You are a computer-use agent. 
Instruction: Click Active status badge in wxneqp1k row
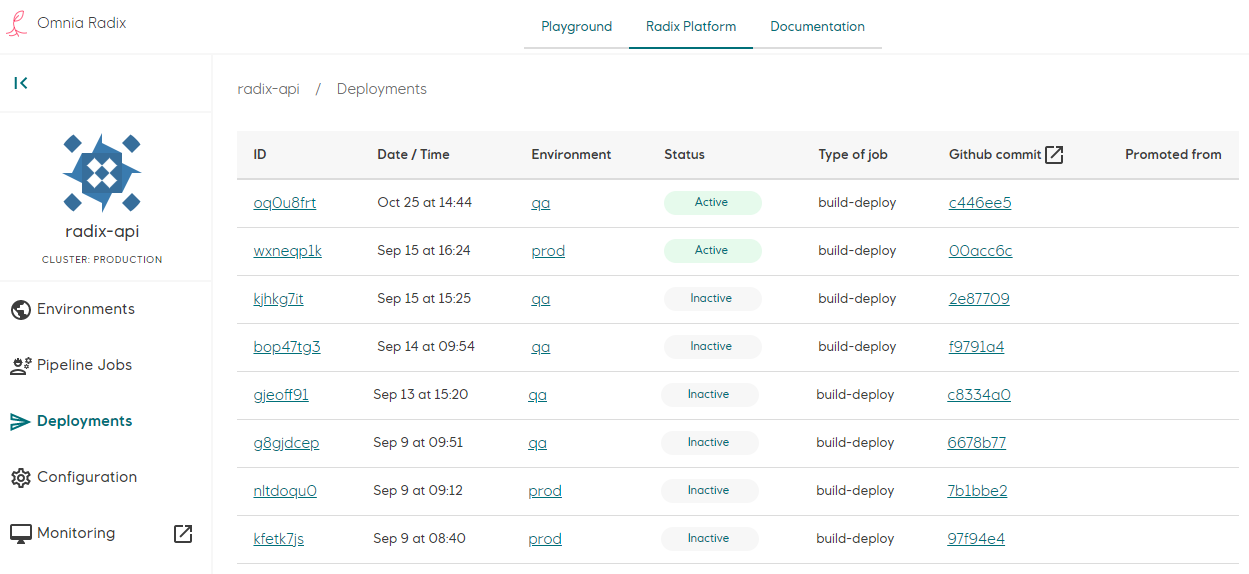[x=713, y=251]
